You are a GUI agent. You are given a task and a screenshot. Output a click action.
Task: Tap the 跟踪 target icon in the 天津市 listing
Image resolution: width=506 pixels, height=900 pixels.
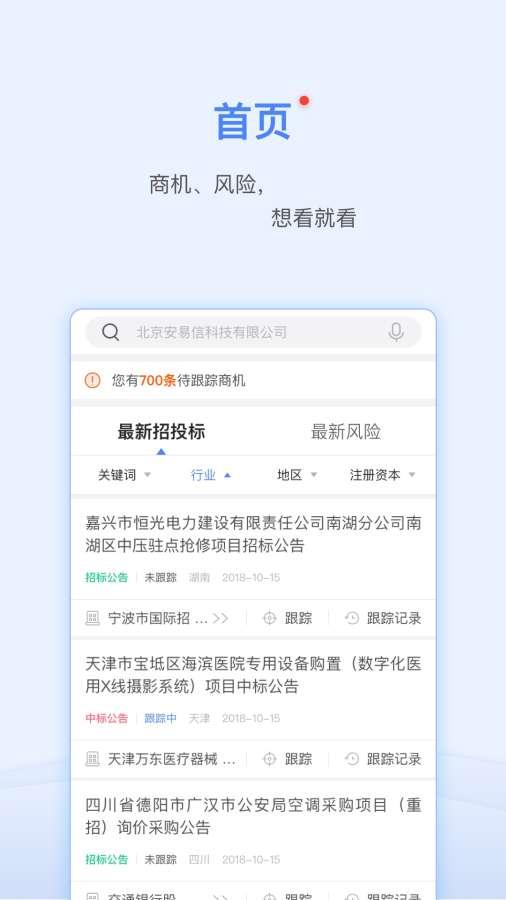pos(269,759)
